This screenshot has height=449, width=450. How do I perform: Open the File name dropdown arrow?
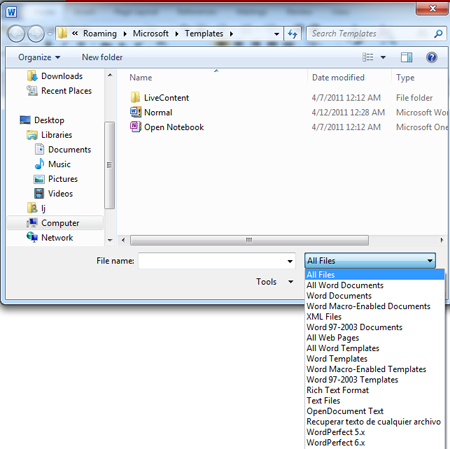tap(290, 261)
